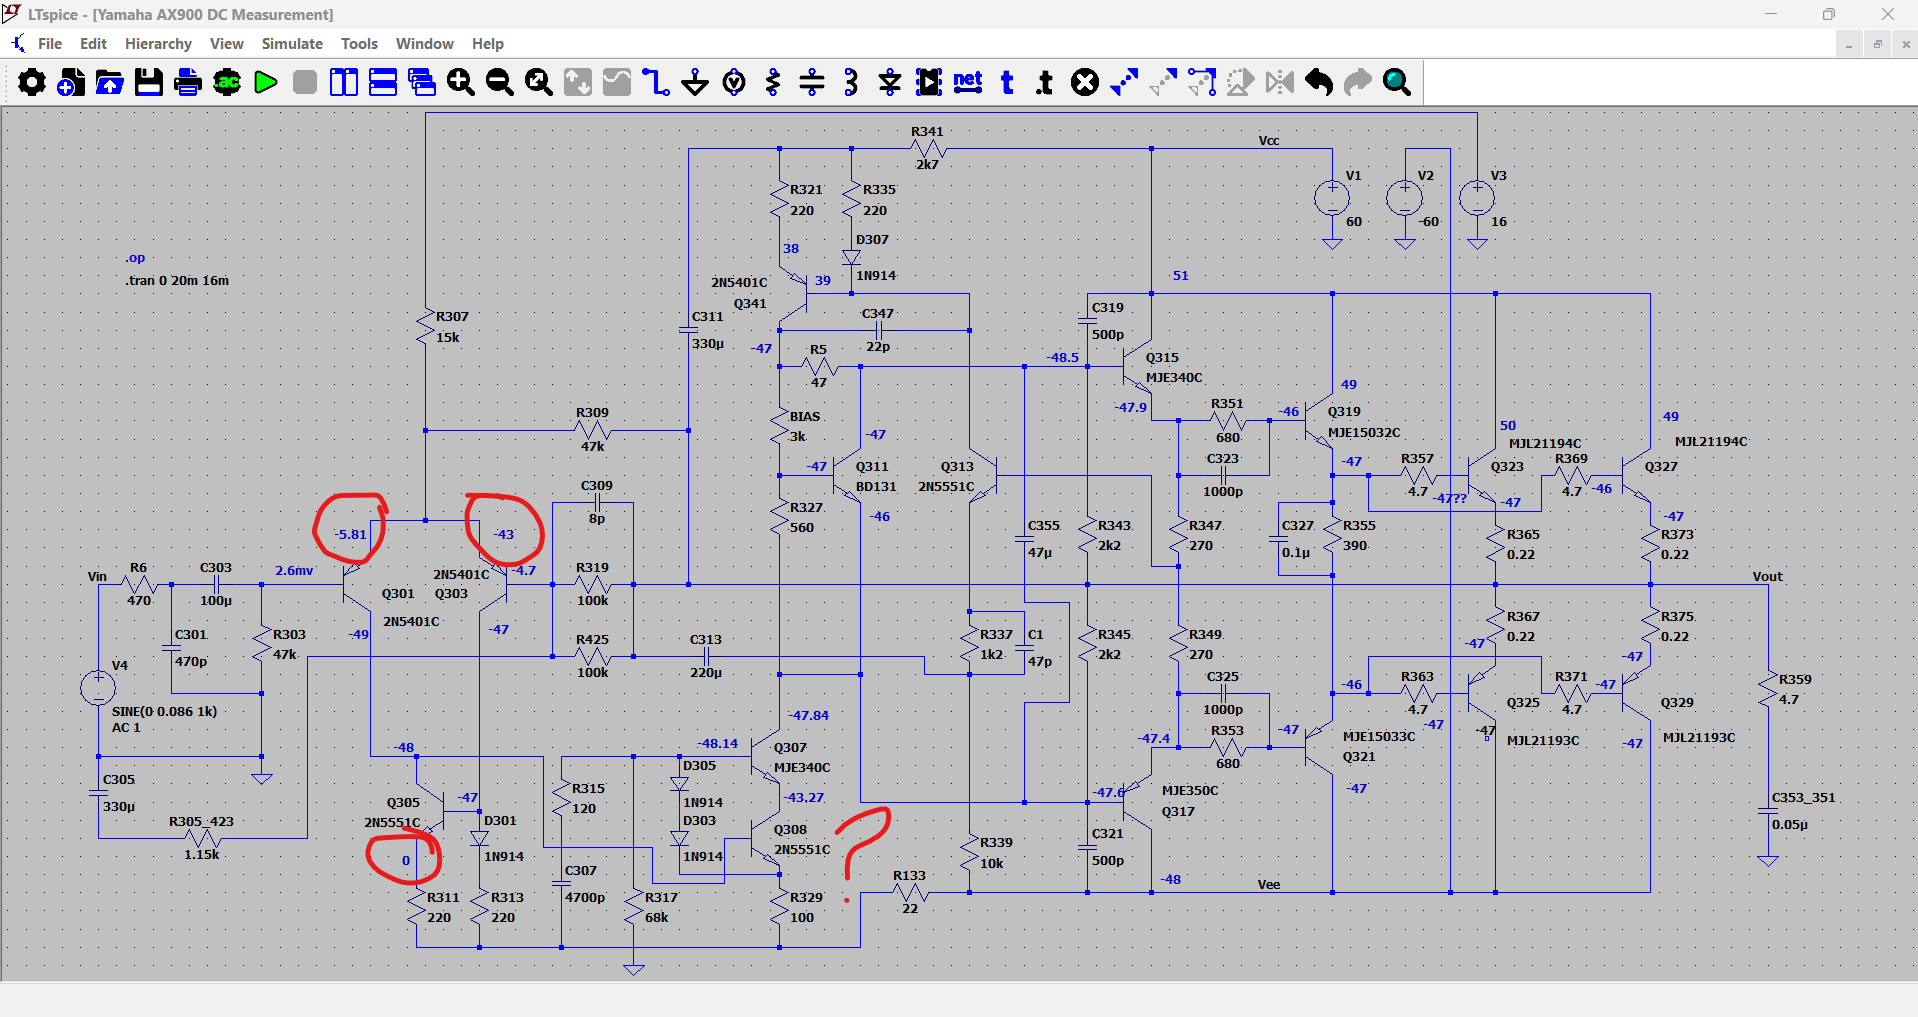Restore the inner schematic window
The image size is (1918, 1017).
click(1877, 44)
